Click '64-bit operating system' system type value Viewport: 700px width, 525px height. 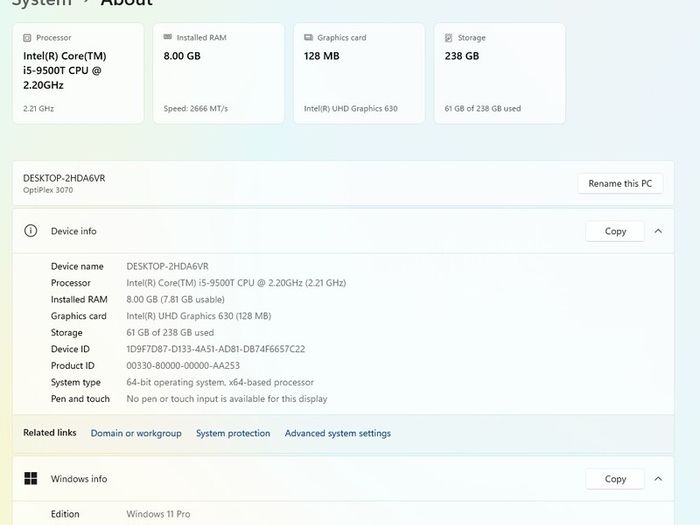[220, 382]
